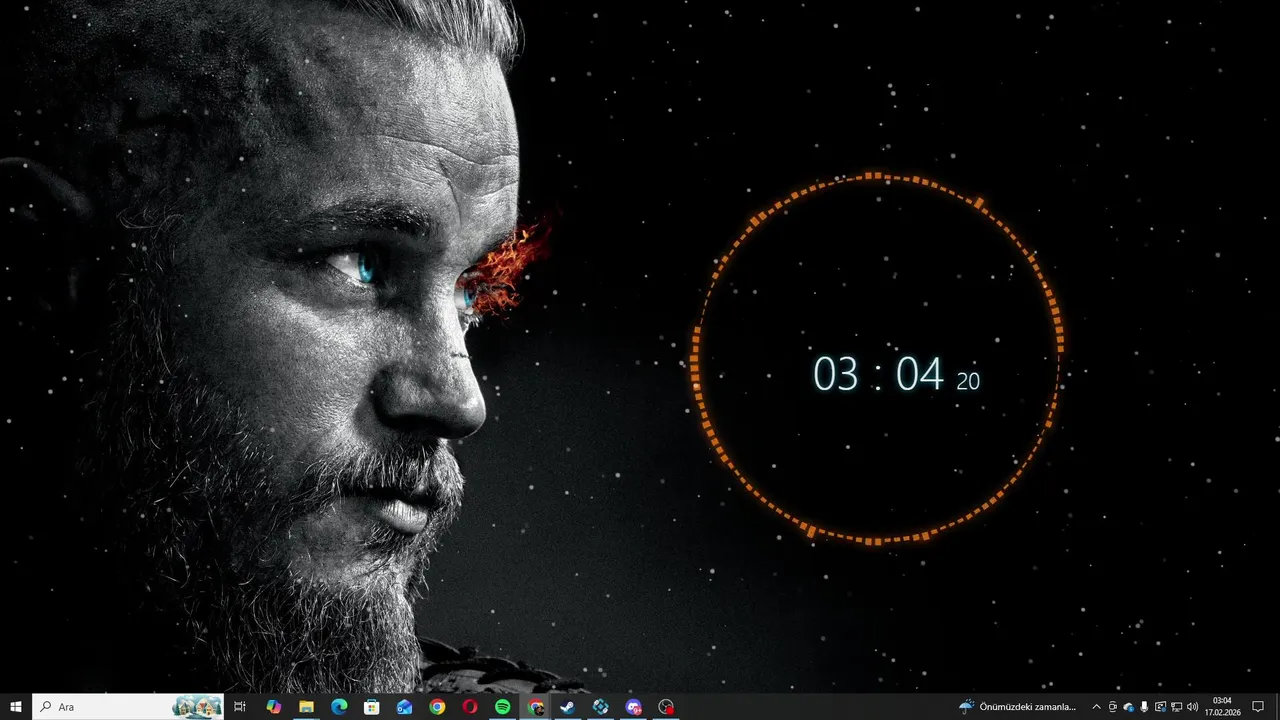
Task: Launch Microsoft Edge browser
Action: (x=339, y=707)
